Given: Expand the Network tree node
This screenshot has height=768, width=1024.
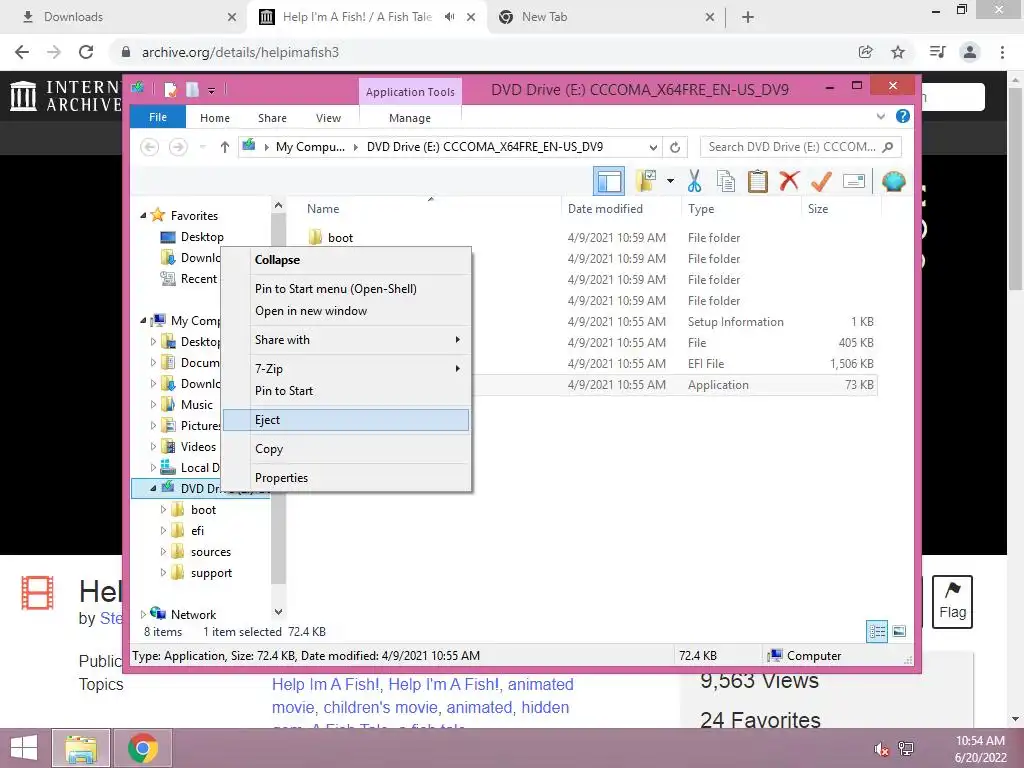Looking at the screenshot, I should (x=143, y=615).
